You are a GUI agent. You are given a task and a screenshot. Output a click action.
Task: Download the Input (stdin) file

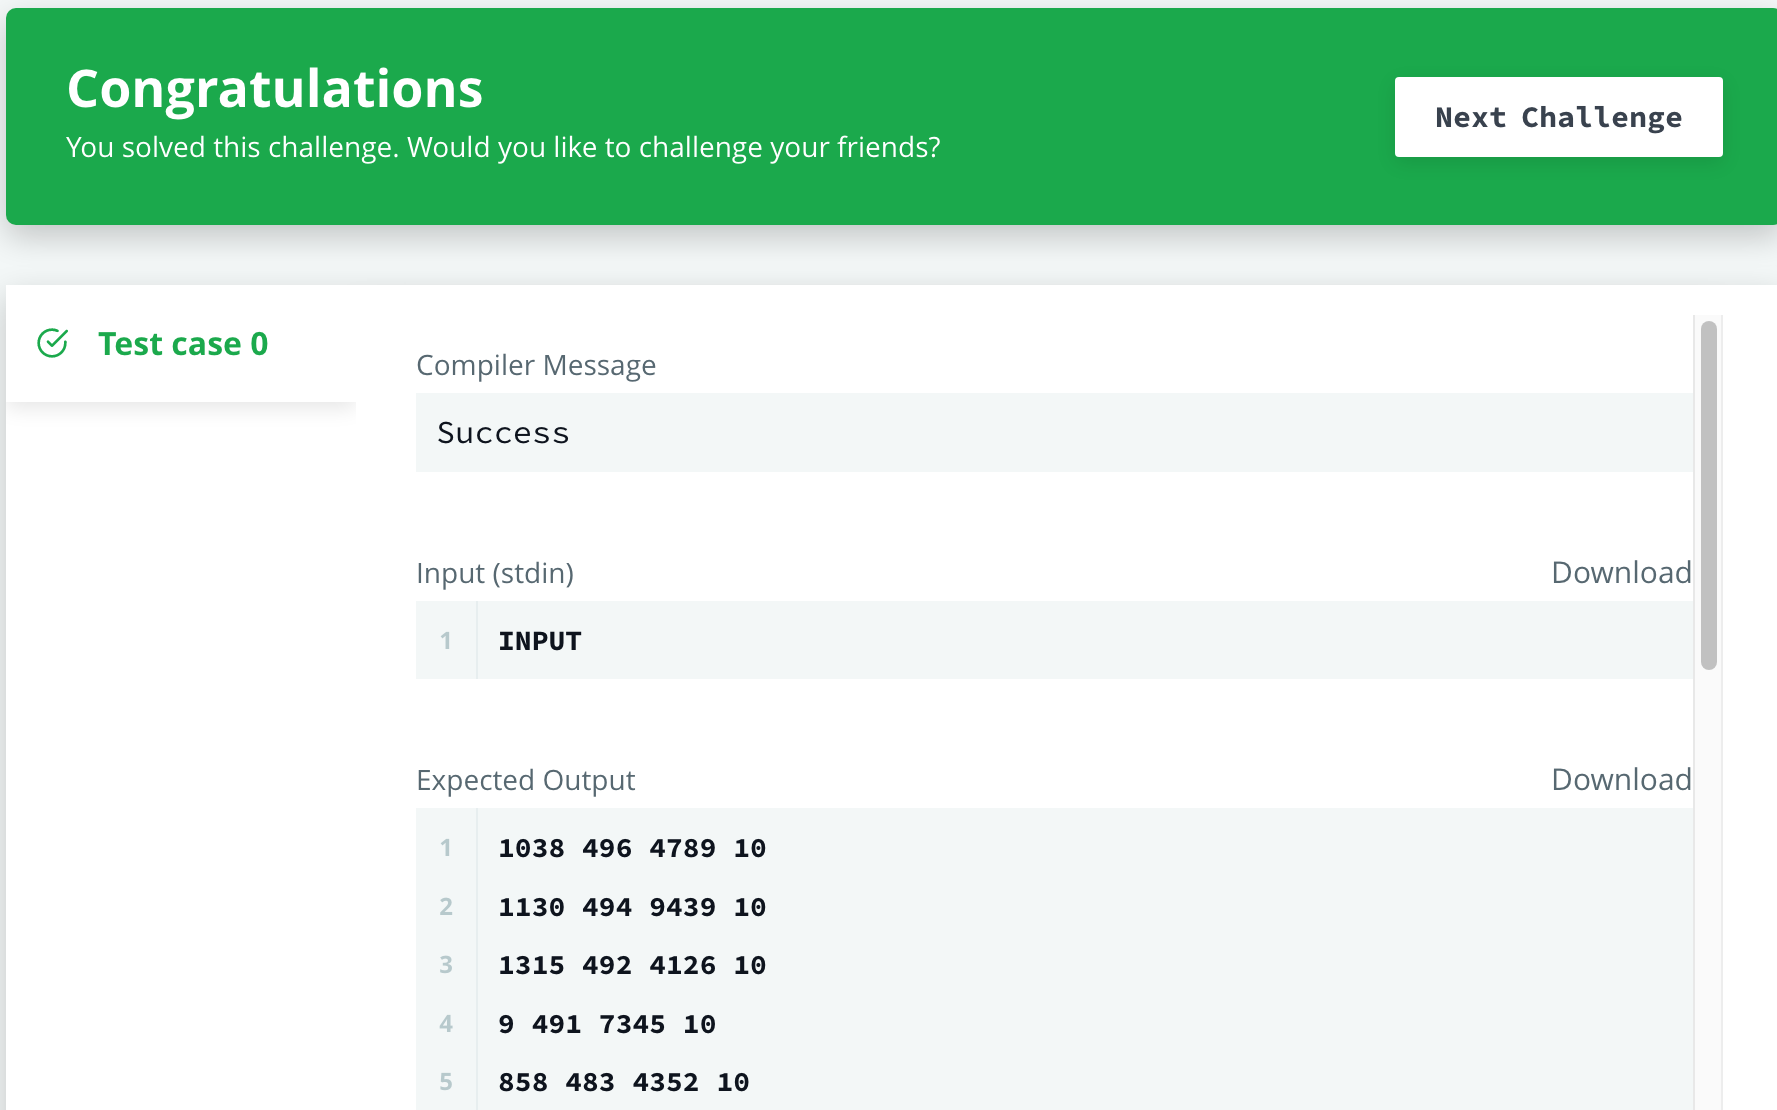[x=1621, y=573]
